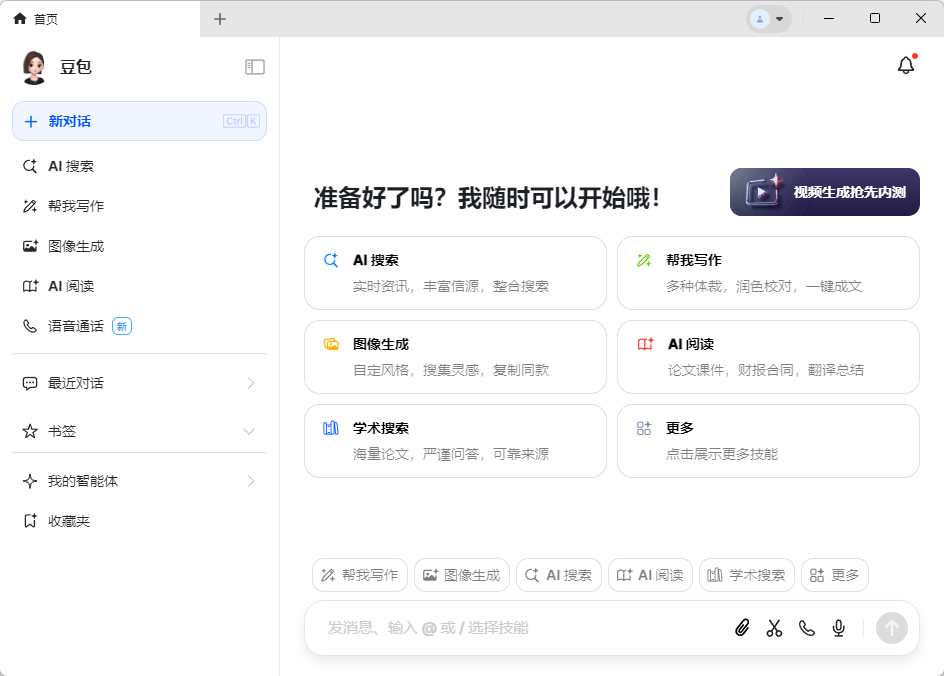Click the 豆包 name label

tap(76, 67)
